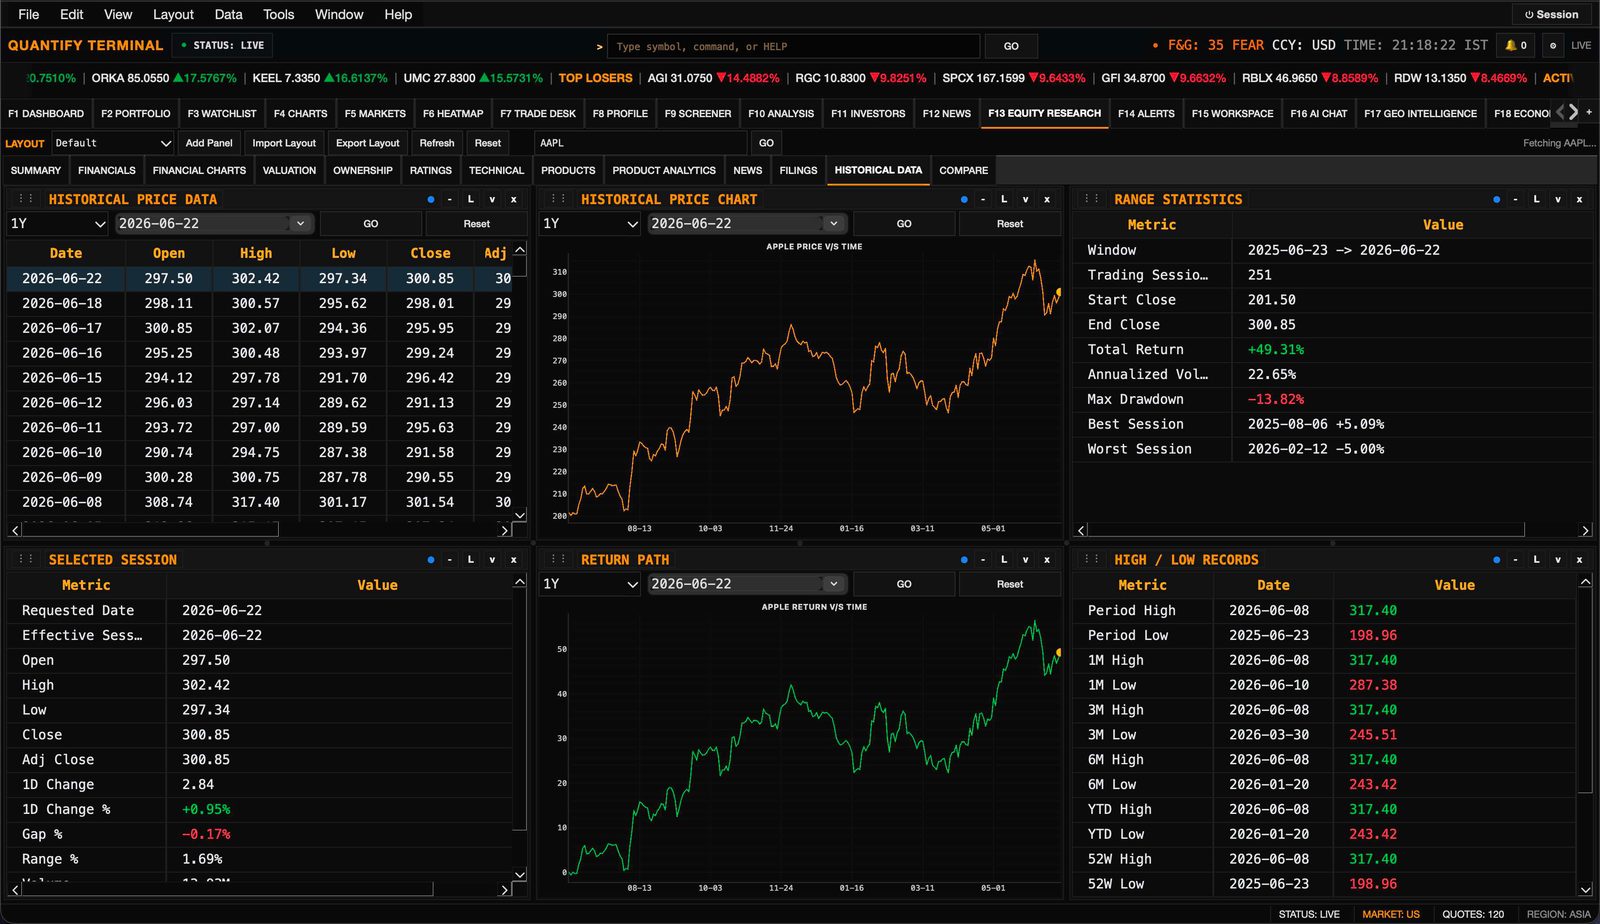Toggle the blue link dot on Historical Price Chart

pyautogui.click(x=964, y=199)
